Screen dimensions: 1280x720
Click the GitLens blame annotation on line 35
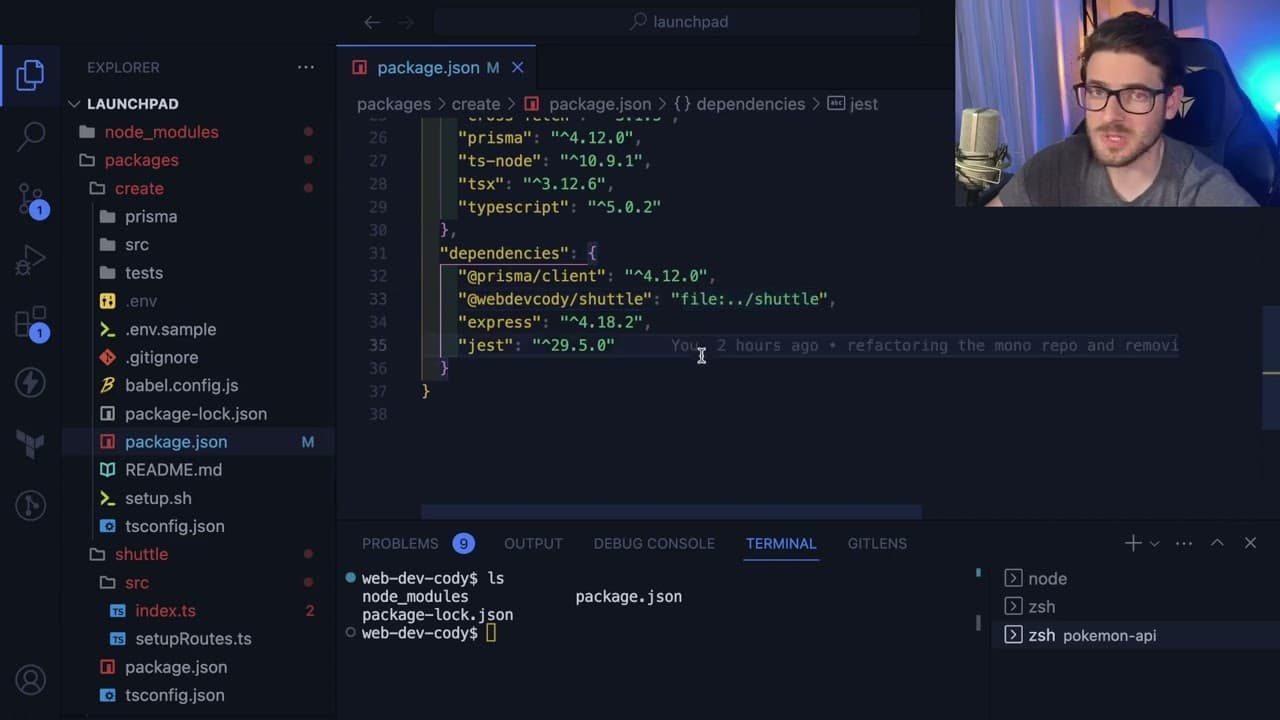coord(925,345)
